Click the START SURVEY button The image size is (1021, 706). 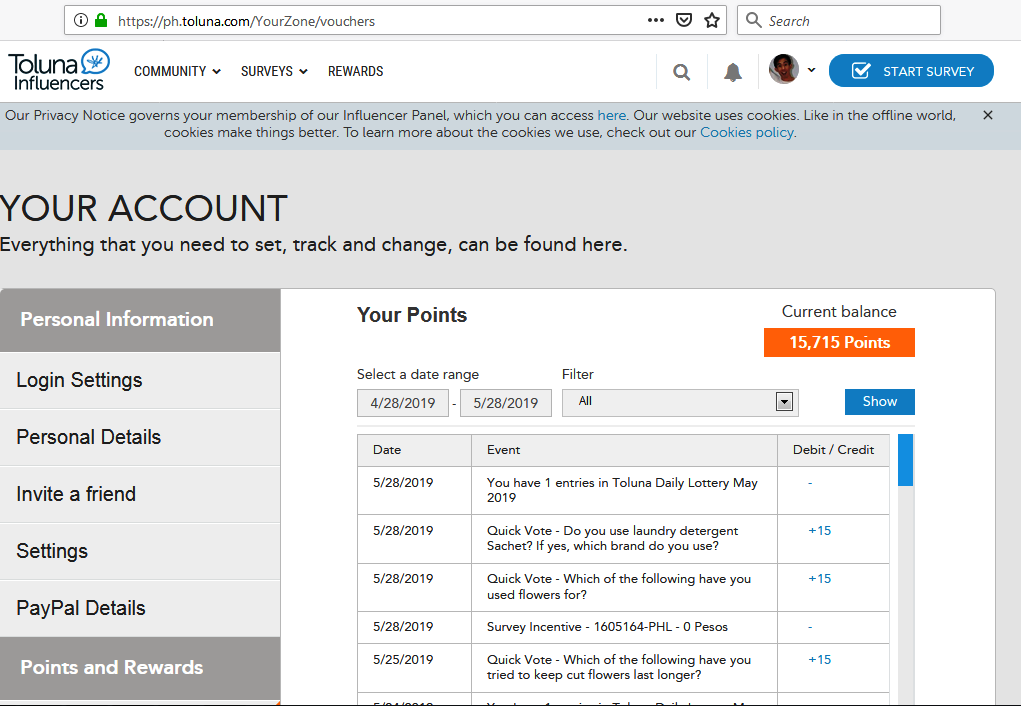911,70
